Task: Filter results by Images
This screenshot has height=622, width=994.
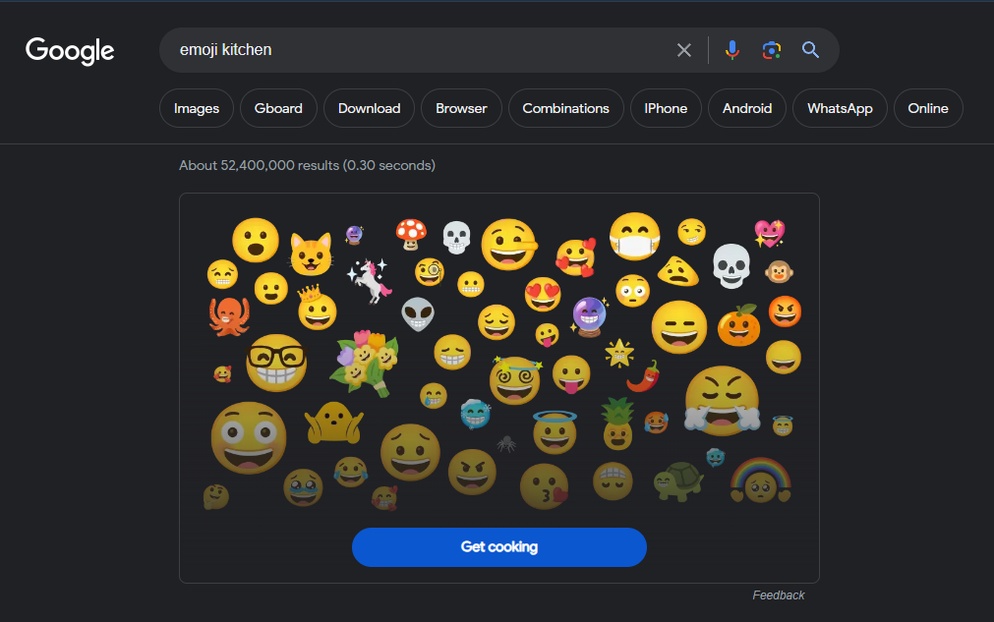Action: coord(197,108)
